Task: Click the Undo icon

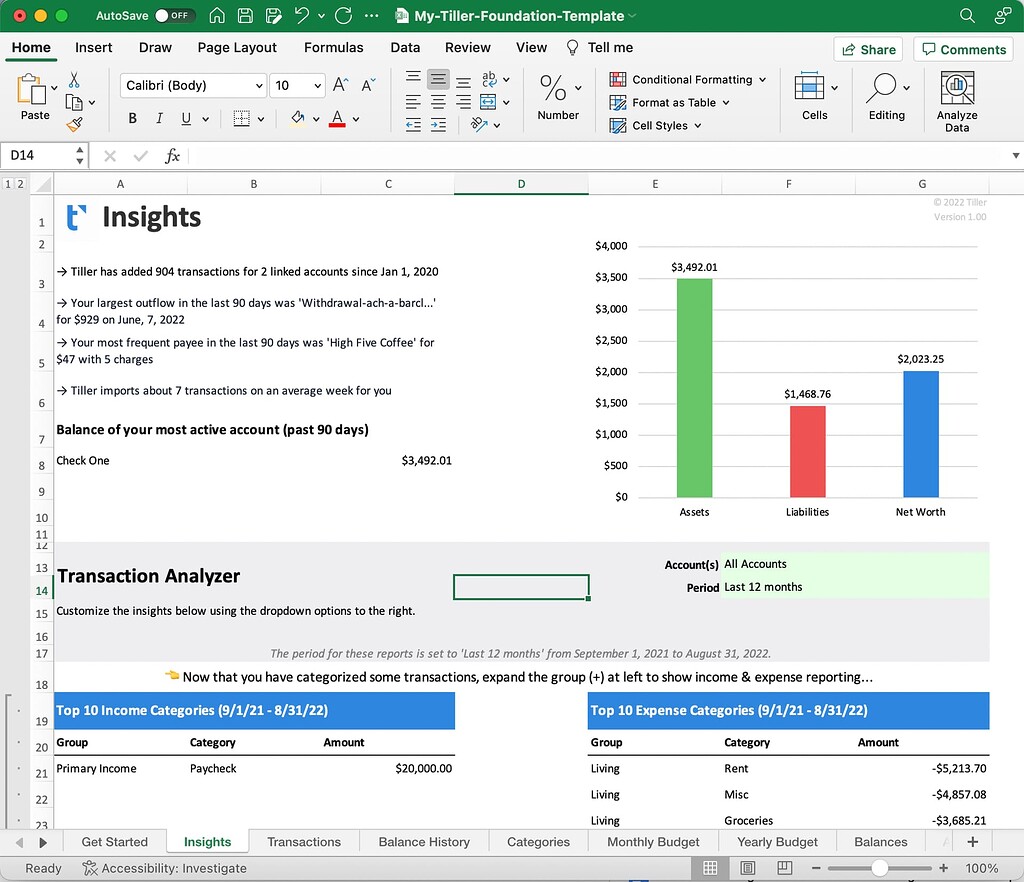Action: pyautogui.click(x=299, y=15)
